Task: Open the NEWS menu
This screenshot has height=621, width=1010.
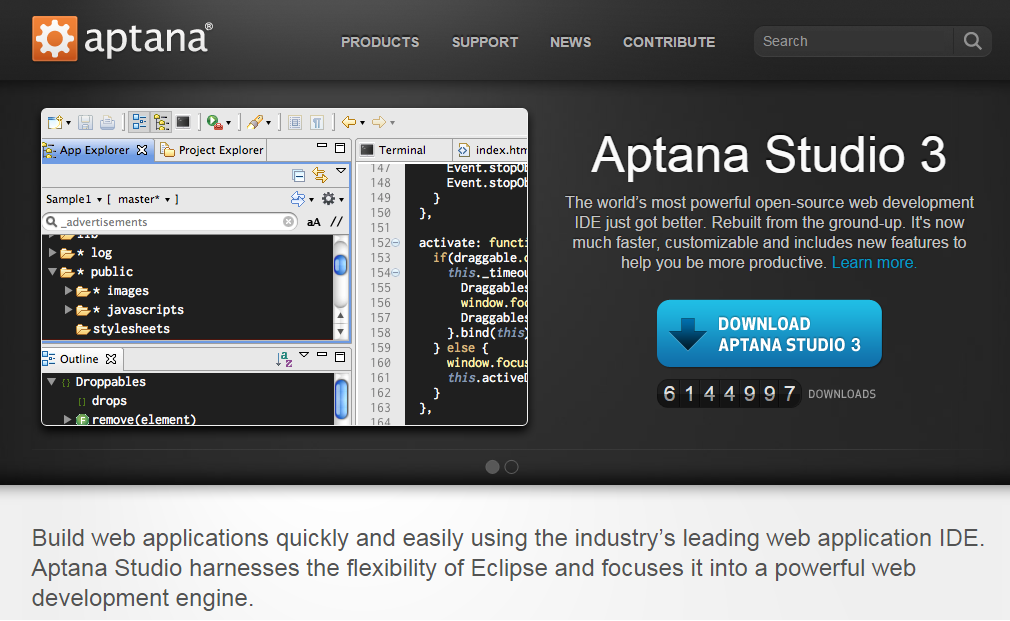Action: tap(571, 42)
